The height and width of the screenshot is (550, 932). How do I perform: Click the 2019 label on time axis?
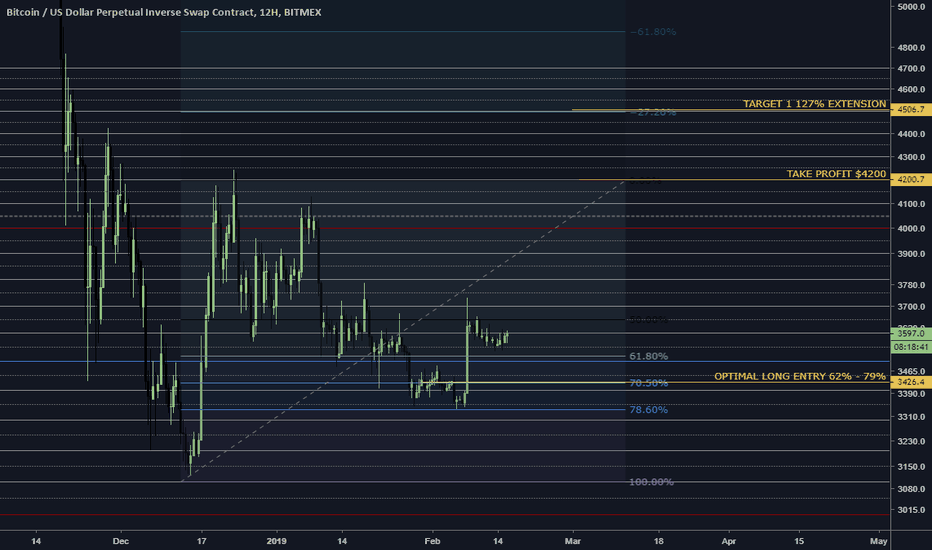(x=276, y=541)
